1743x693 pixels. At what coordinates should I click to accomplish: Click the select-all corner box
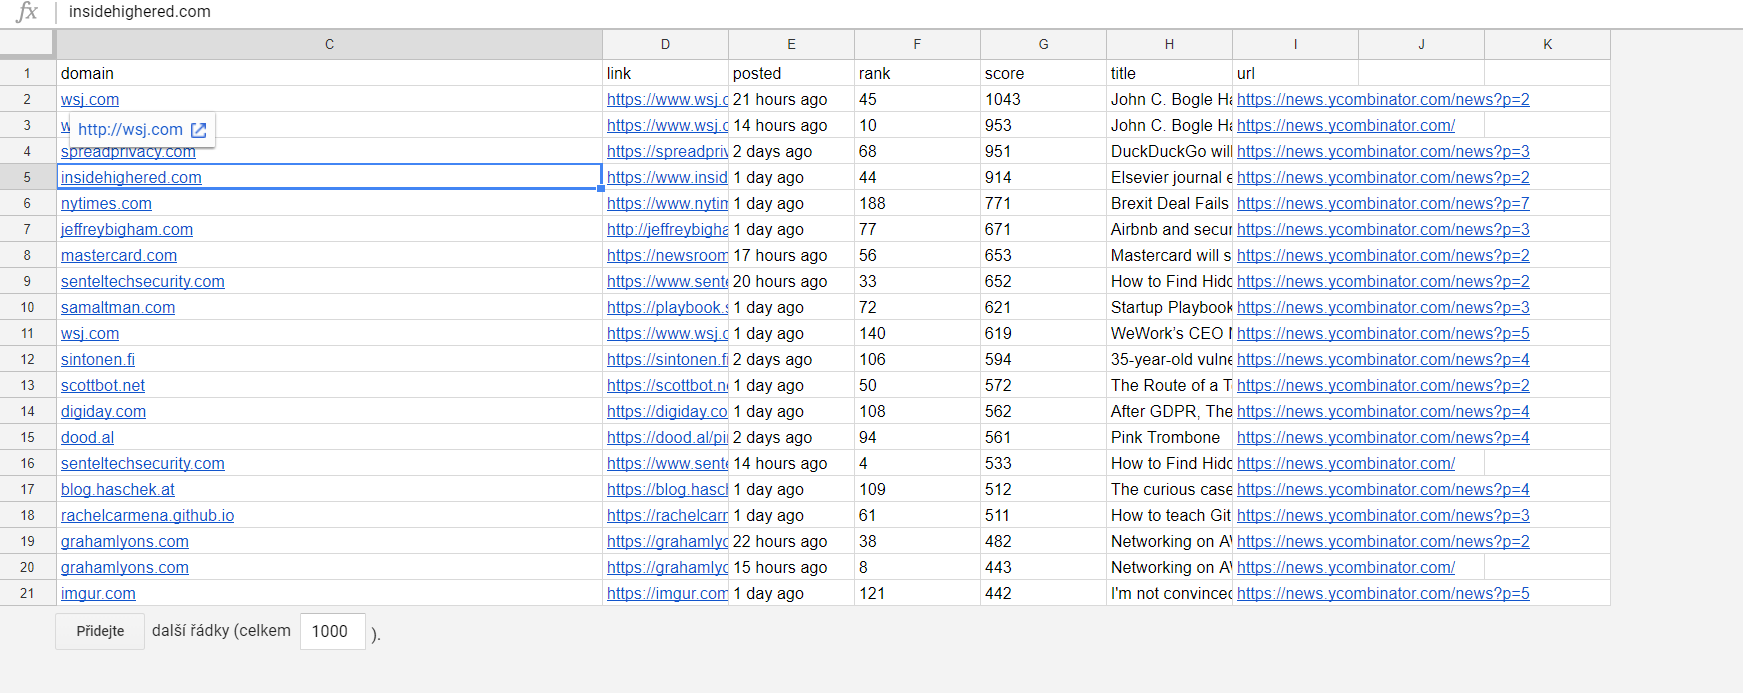click(27, 43)
